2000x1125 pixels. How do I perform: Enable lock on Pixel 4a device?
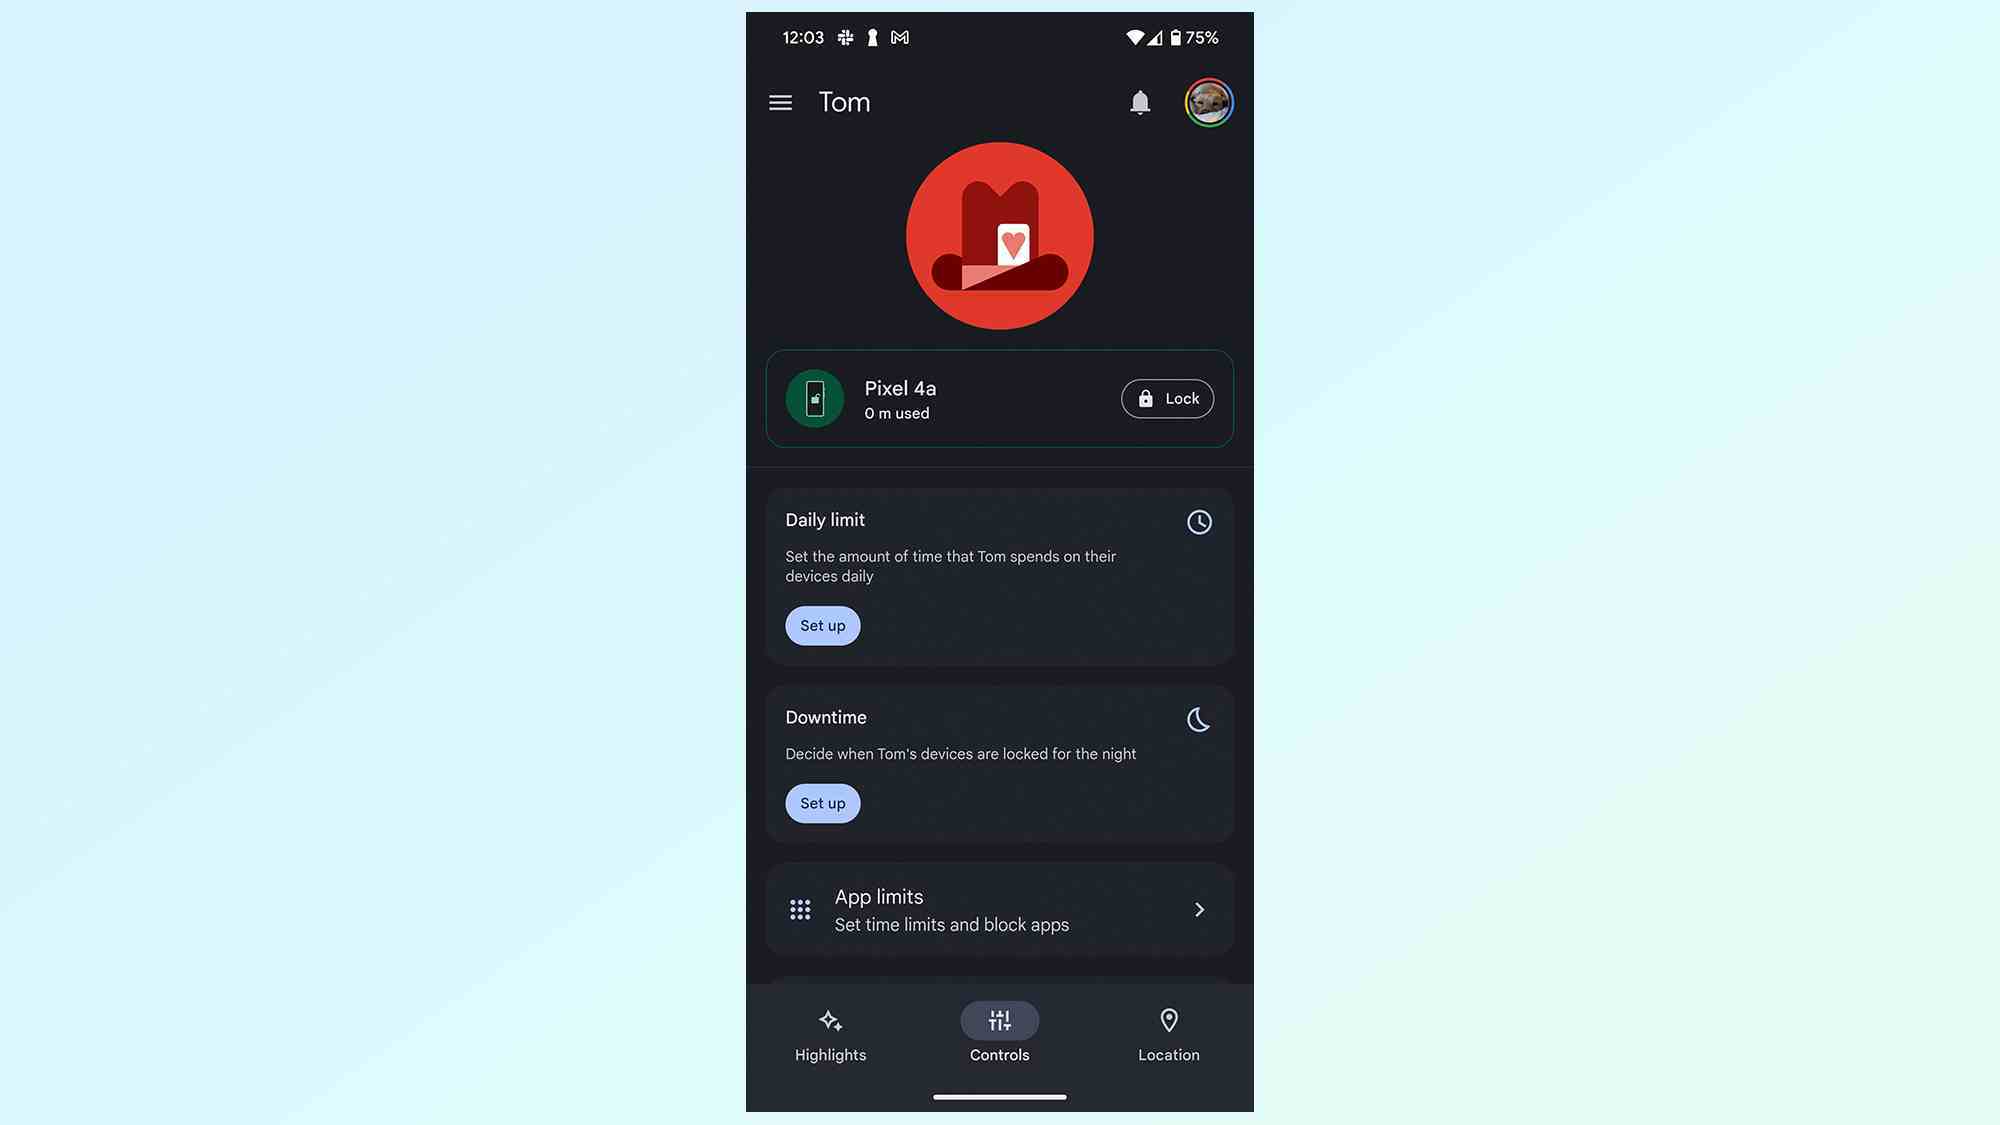[1168, 398]
